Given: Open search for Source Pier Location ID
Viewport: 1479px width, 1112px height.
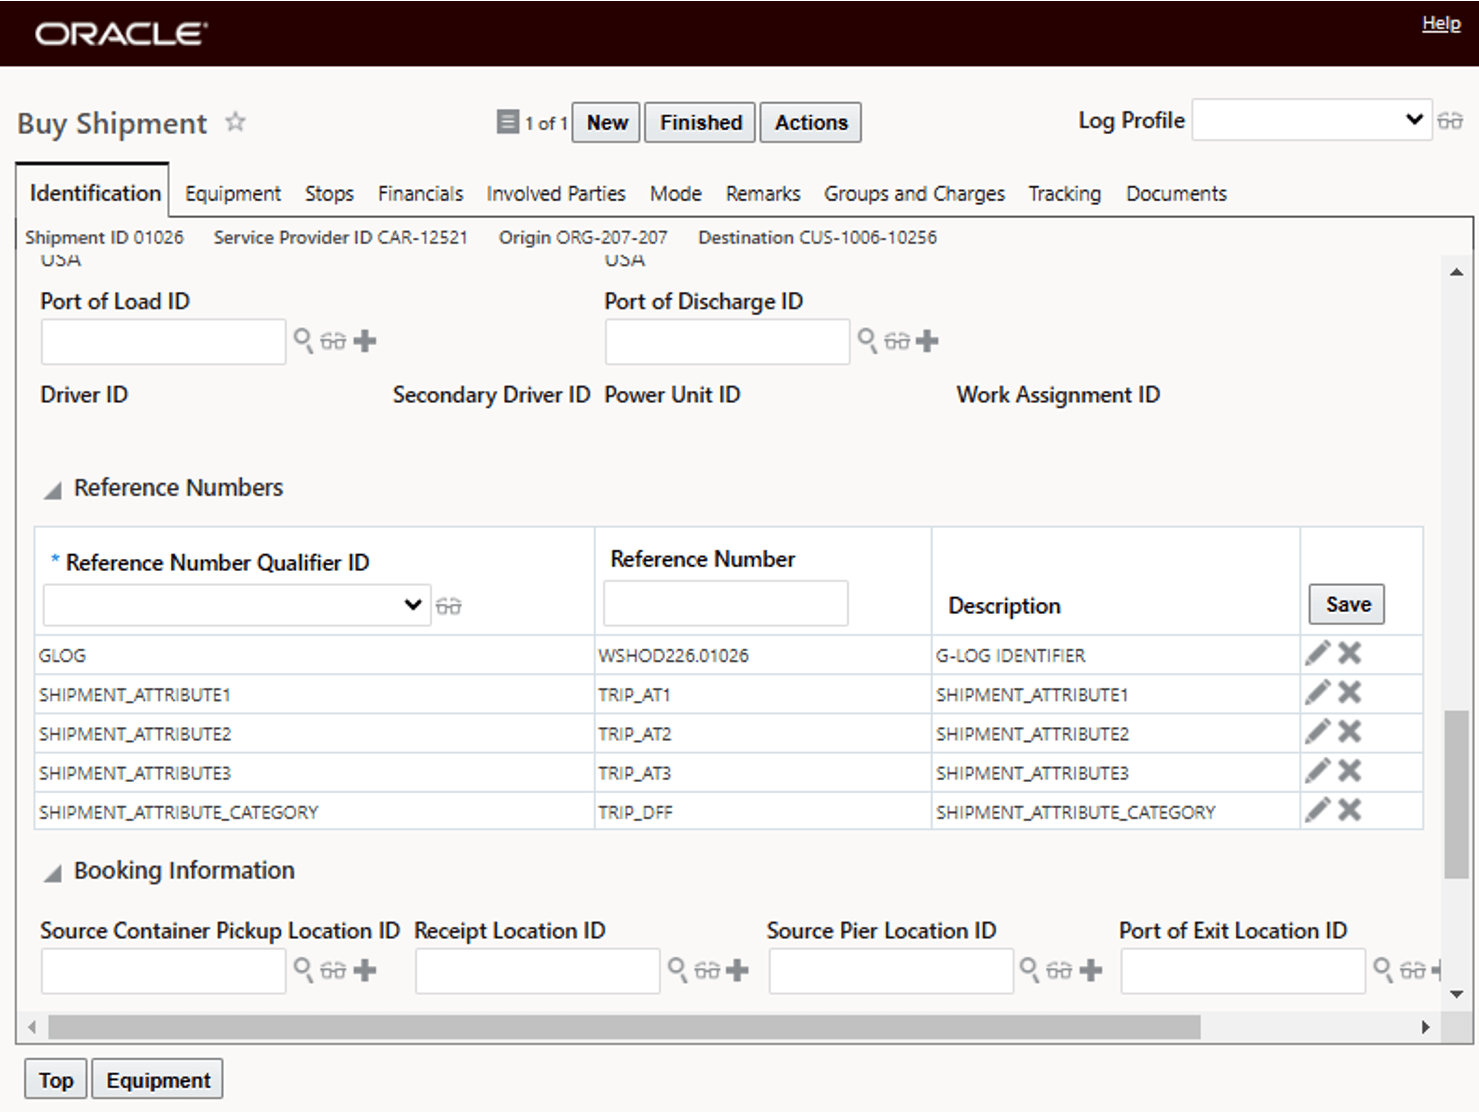Looking at the screenshot, I should point(1028,970).
